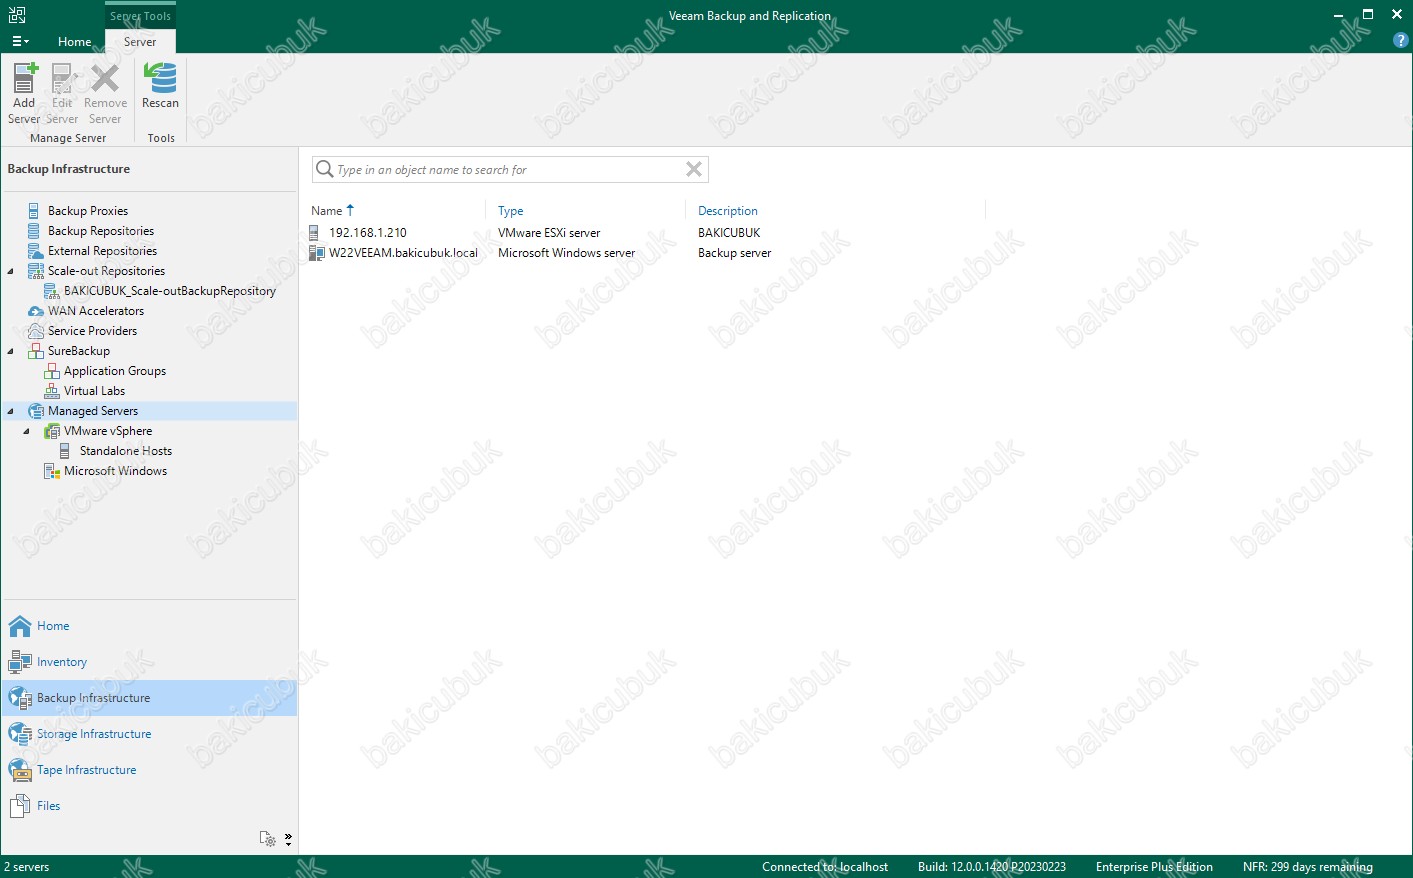Click the BAKICUBUK description cell

[729, 233]
